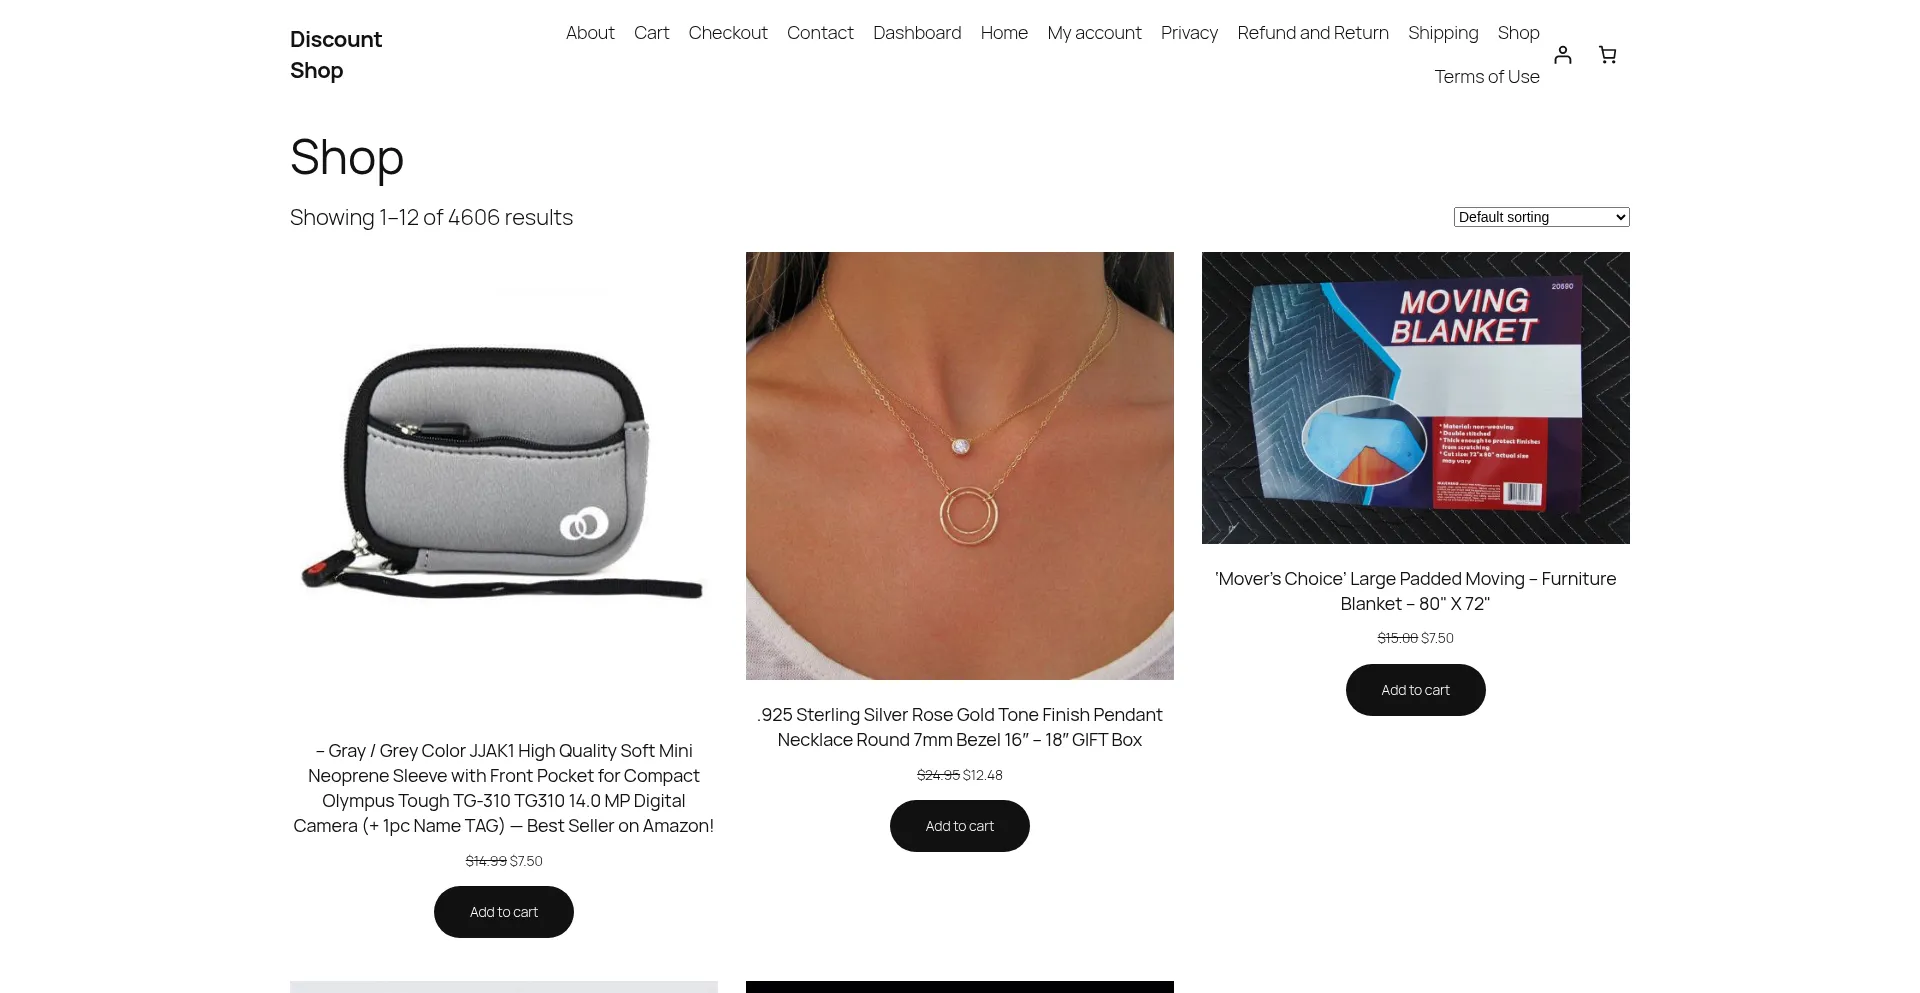Open the Moving Blanket product image
This screenshot has width=1920, height=993.
tap(1416, 398)
